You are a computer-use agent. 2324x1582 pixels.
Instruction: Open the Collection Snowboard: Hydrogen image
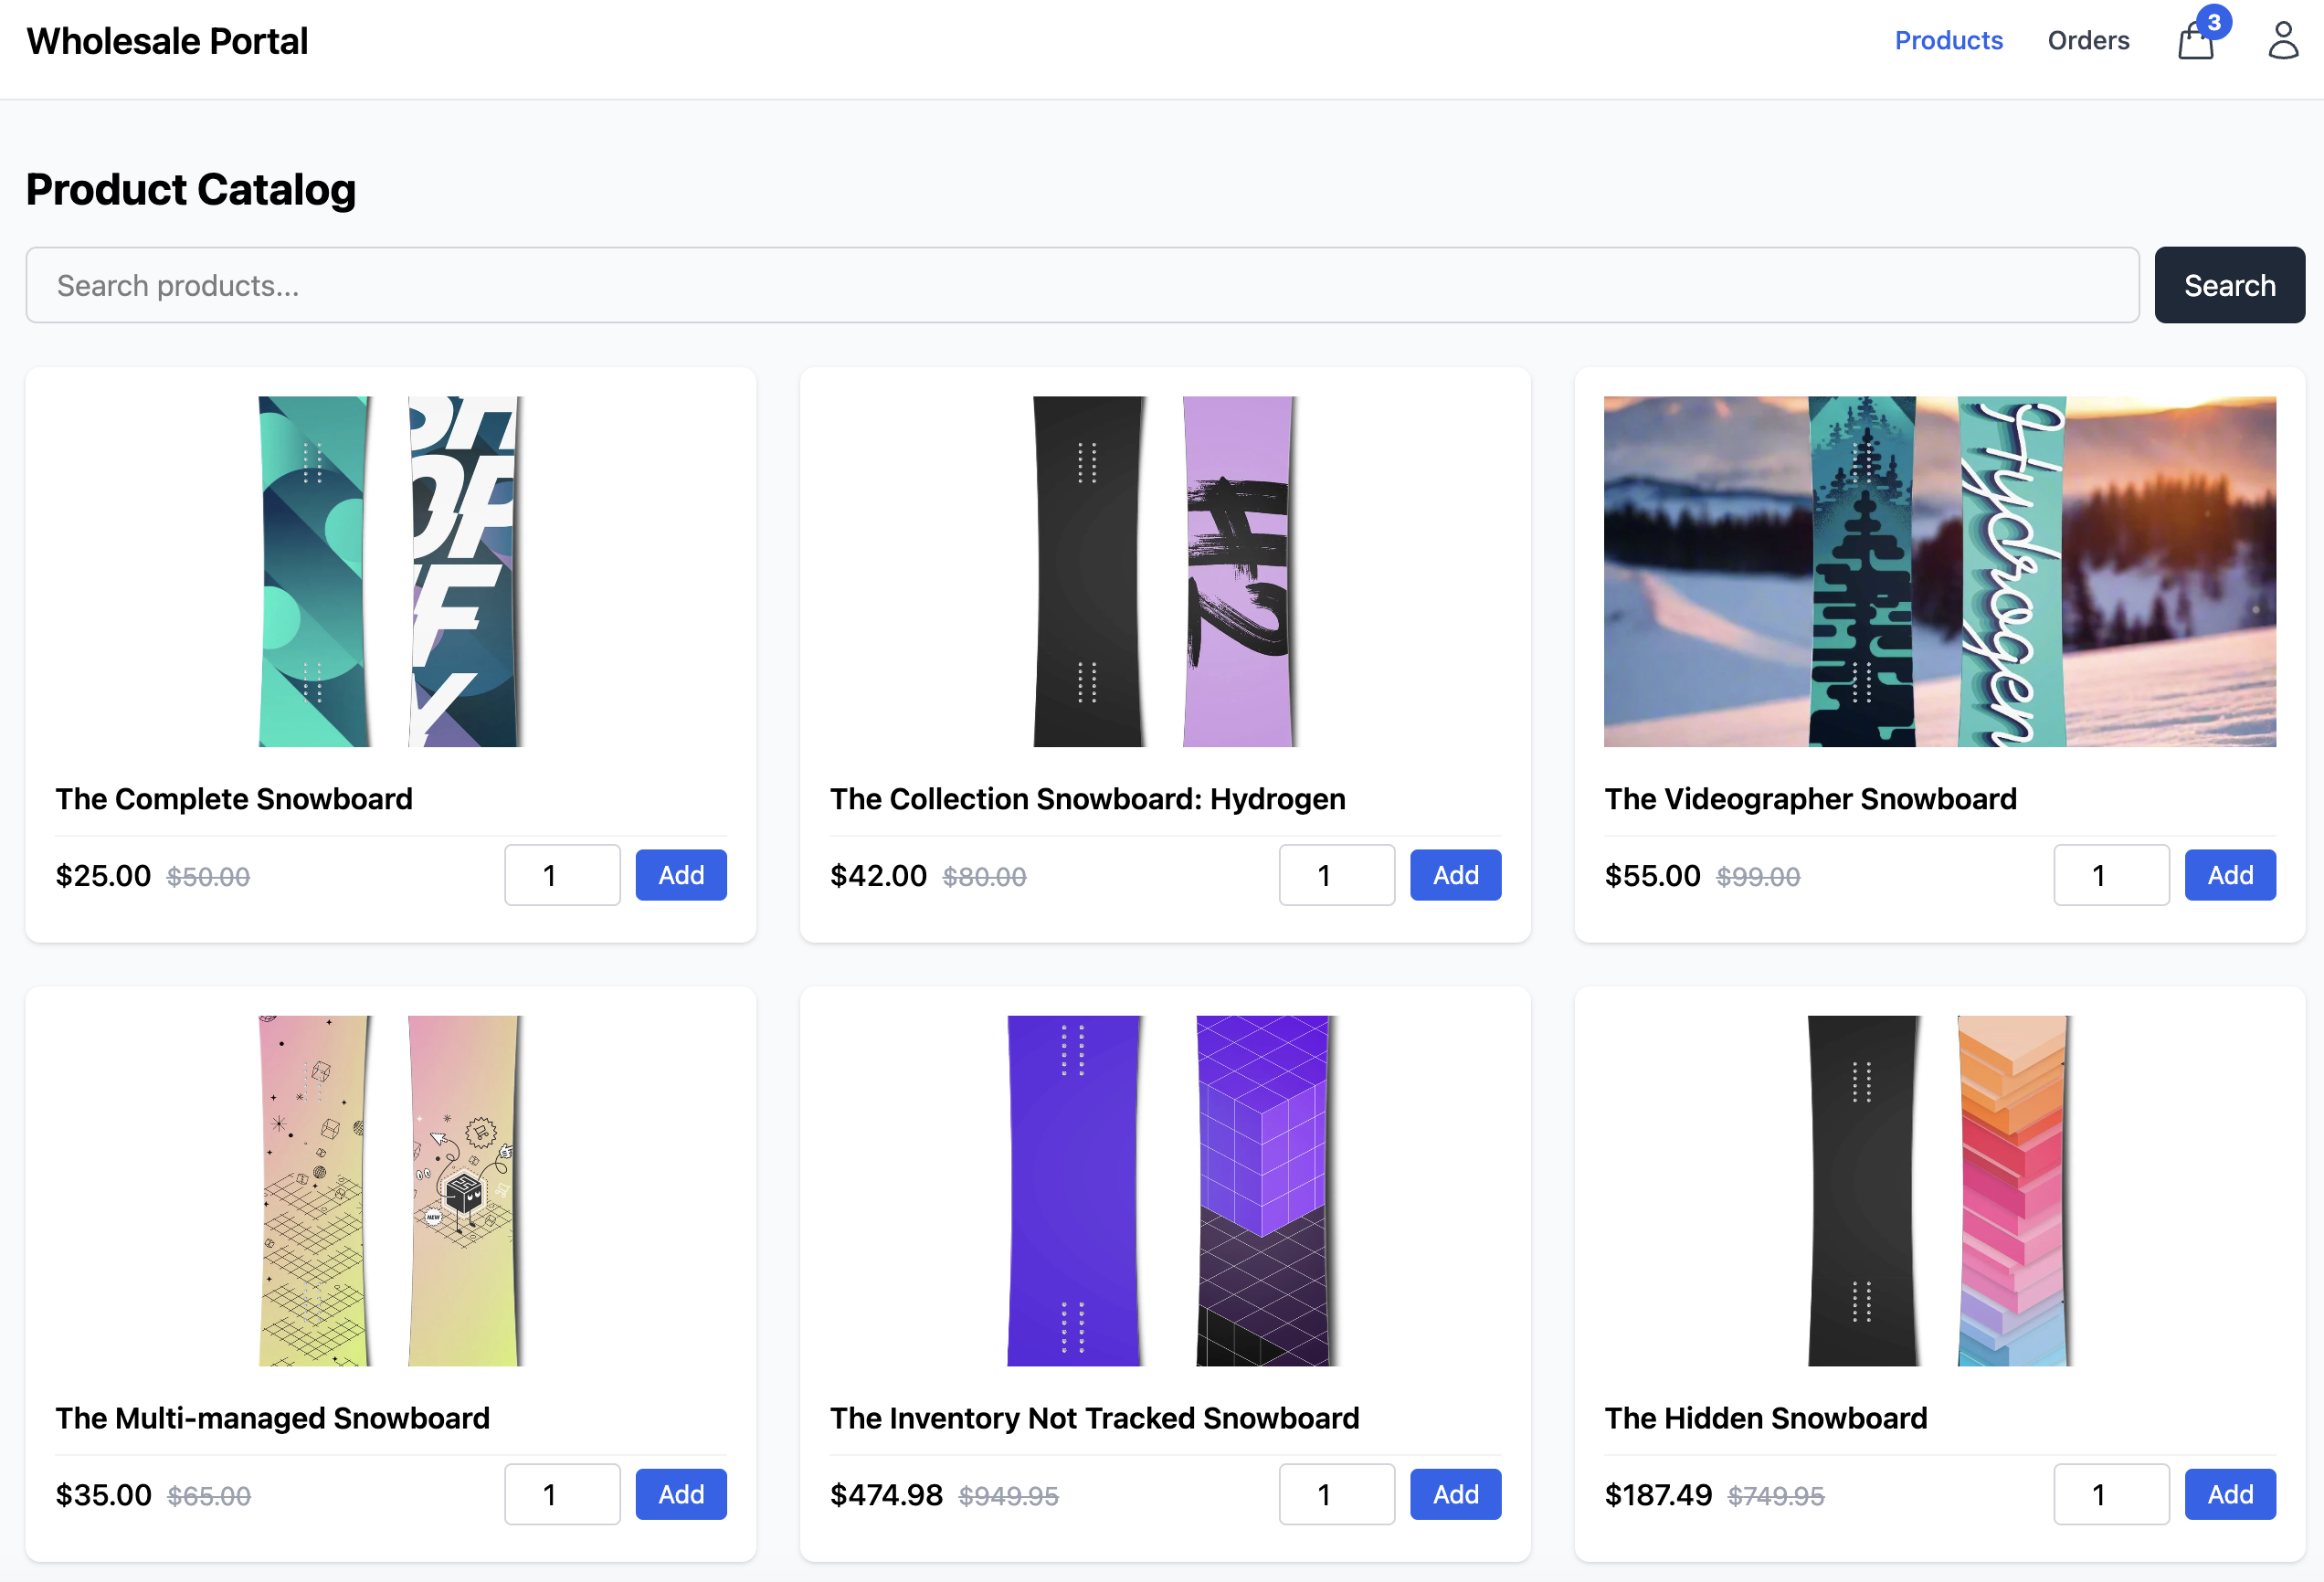[x=1165, y=571]
